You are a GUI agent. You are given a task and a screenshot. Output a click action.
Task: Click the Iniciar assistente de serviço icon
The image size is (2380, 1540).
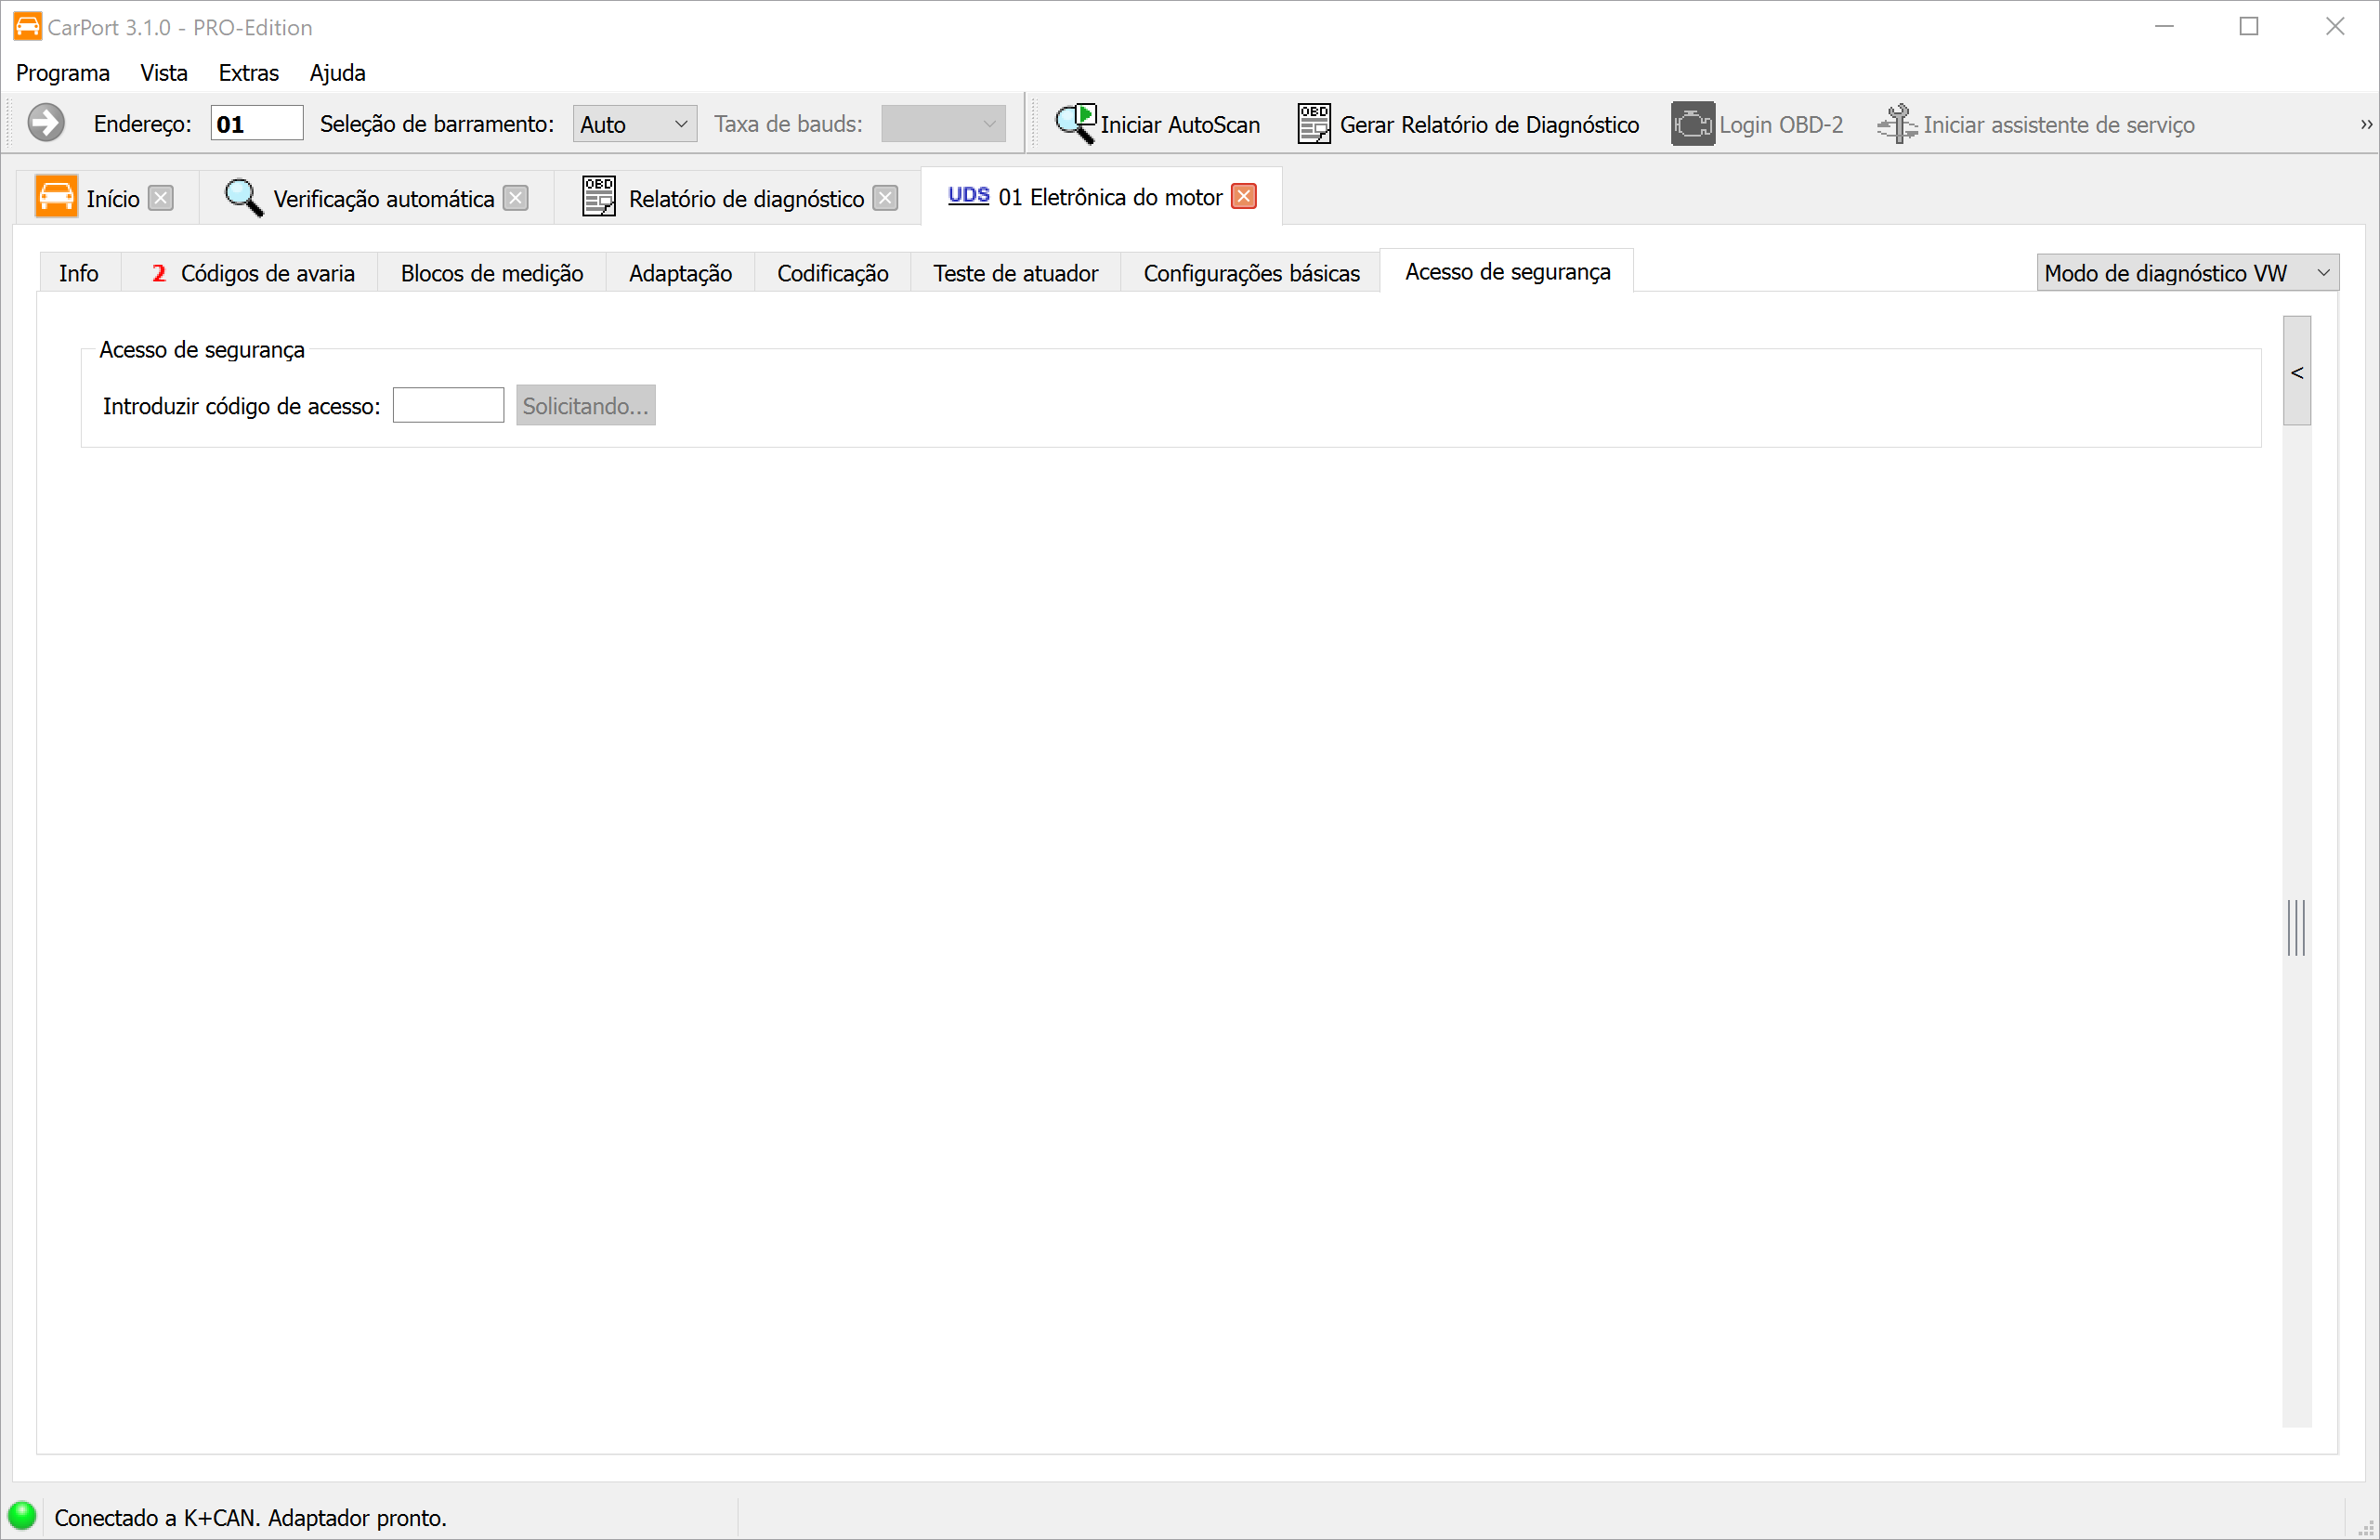1896,124
